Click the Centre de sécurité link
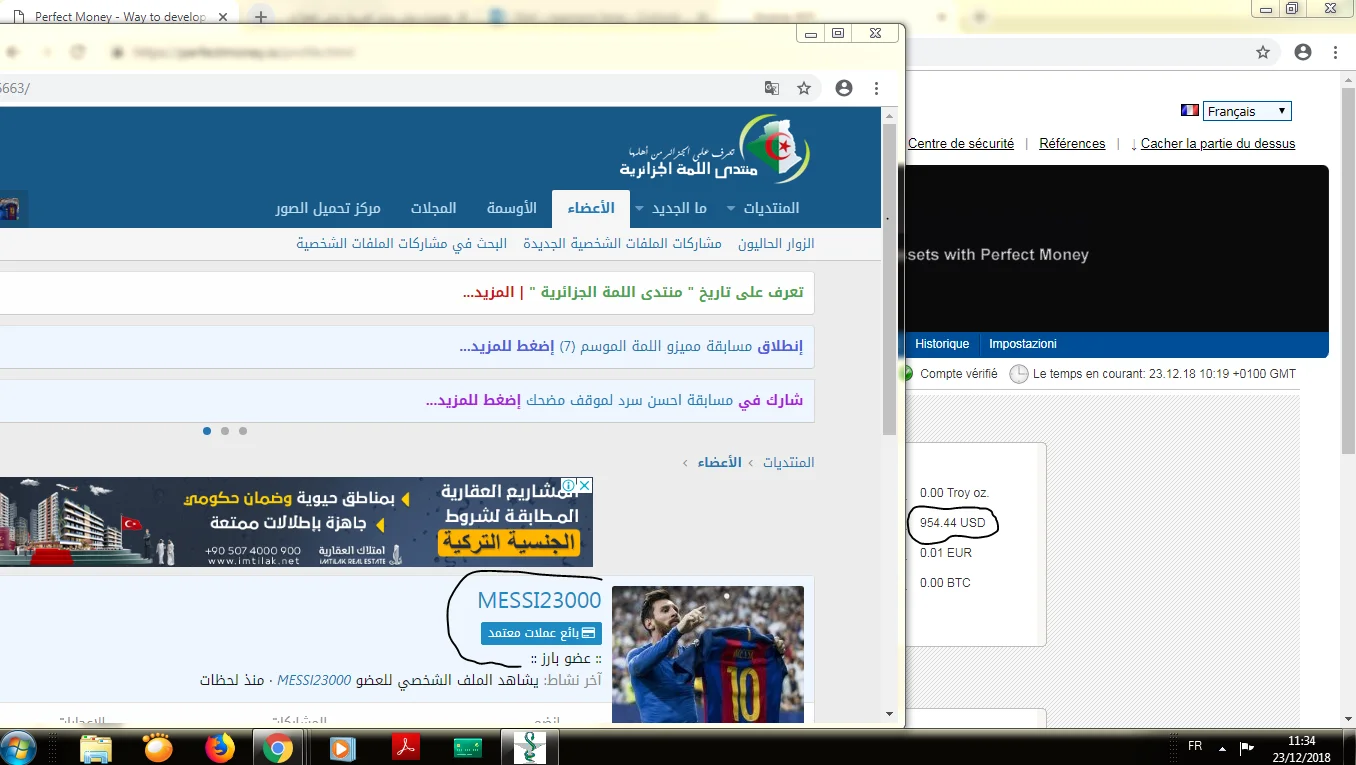The height and width of the screenshot is (765, 1356). point(960,144)
